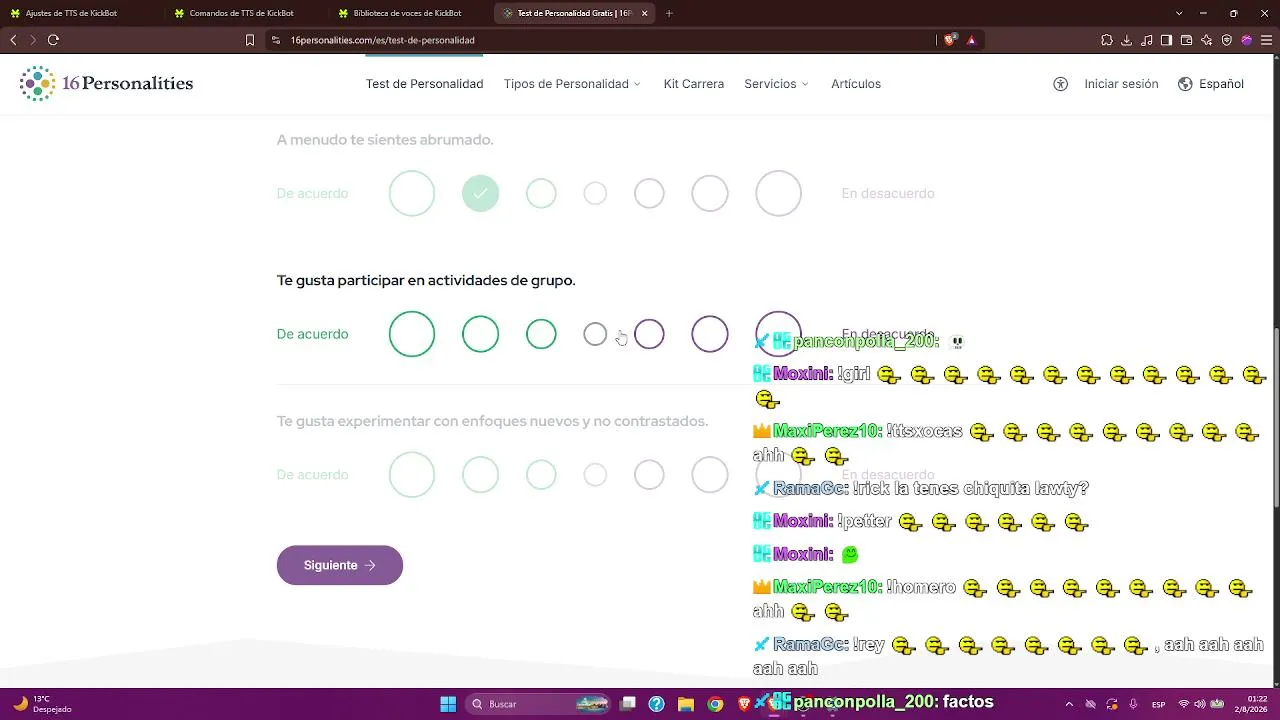Close the Test de Personalidad tab
The height and width of the screenshot is (720, 1280).
click(x=645, y=13)
